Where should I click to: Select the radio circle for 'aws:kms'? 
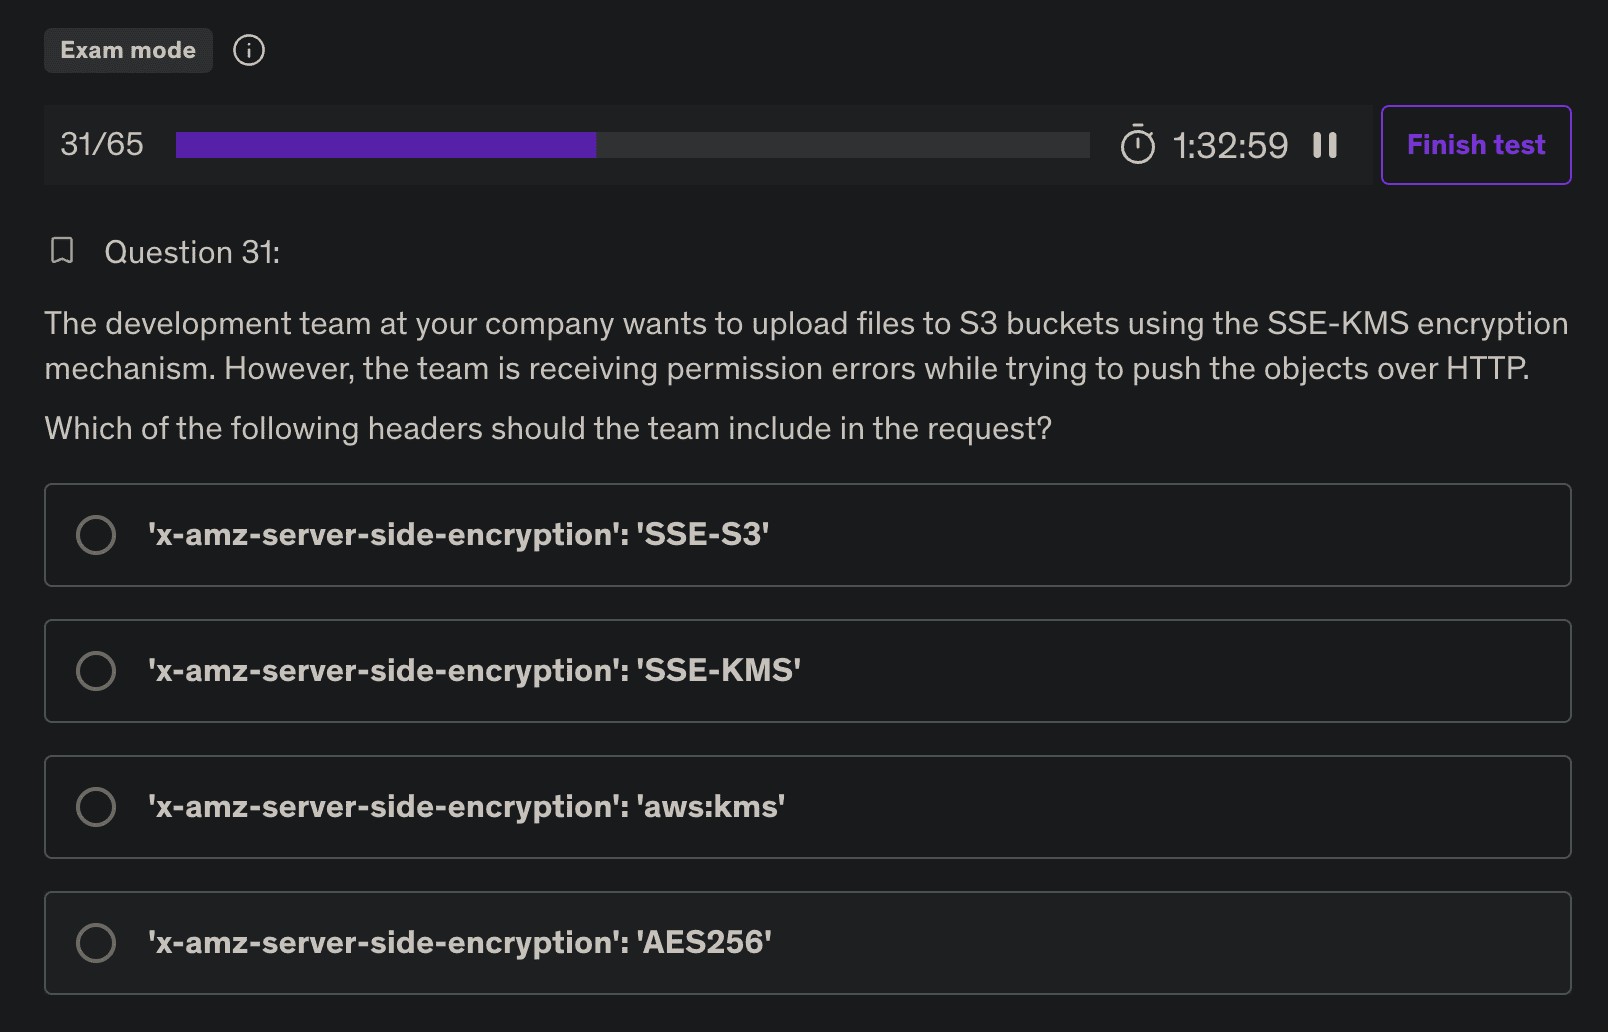[96, 807]
